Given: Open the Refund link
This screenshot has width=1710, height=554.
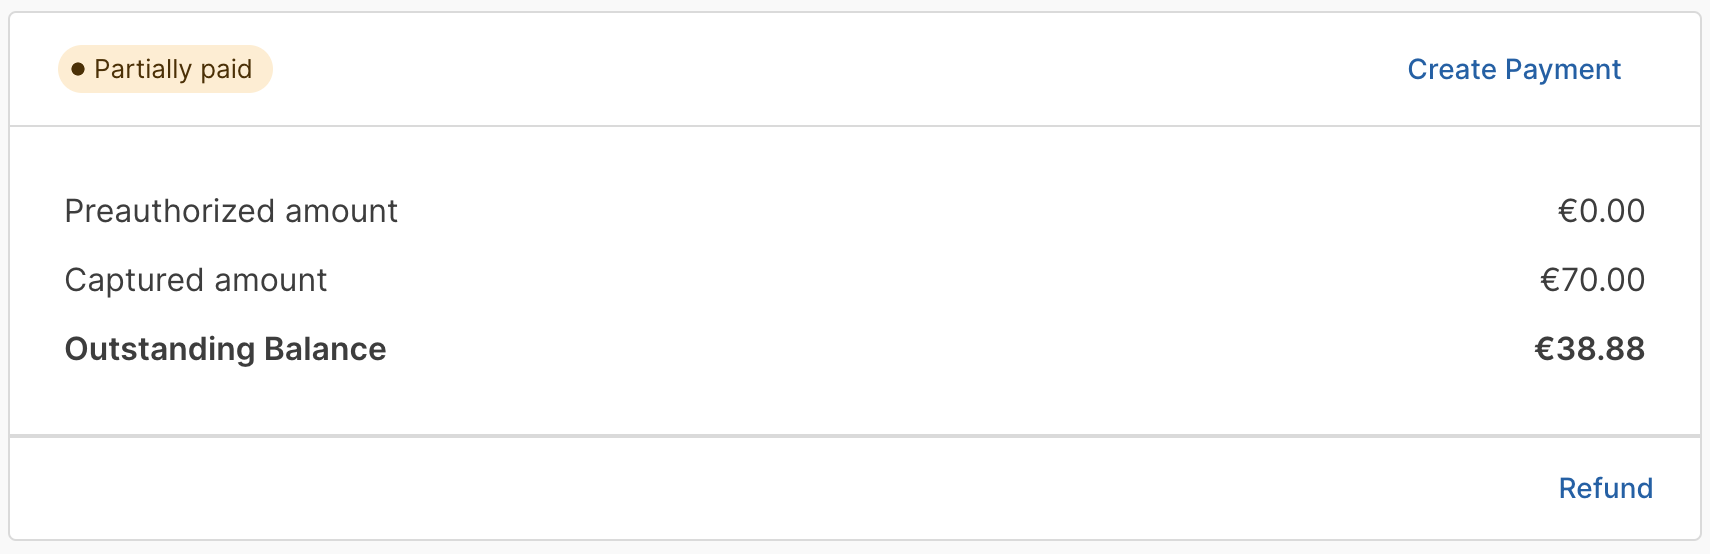Looking at the screenshot, I should click(x=1605, y=488).
